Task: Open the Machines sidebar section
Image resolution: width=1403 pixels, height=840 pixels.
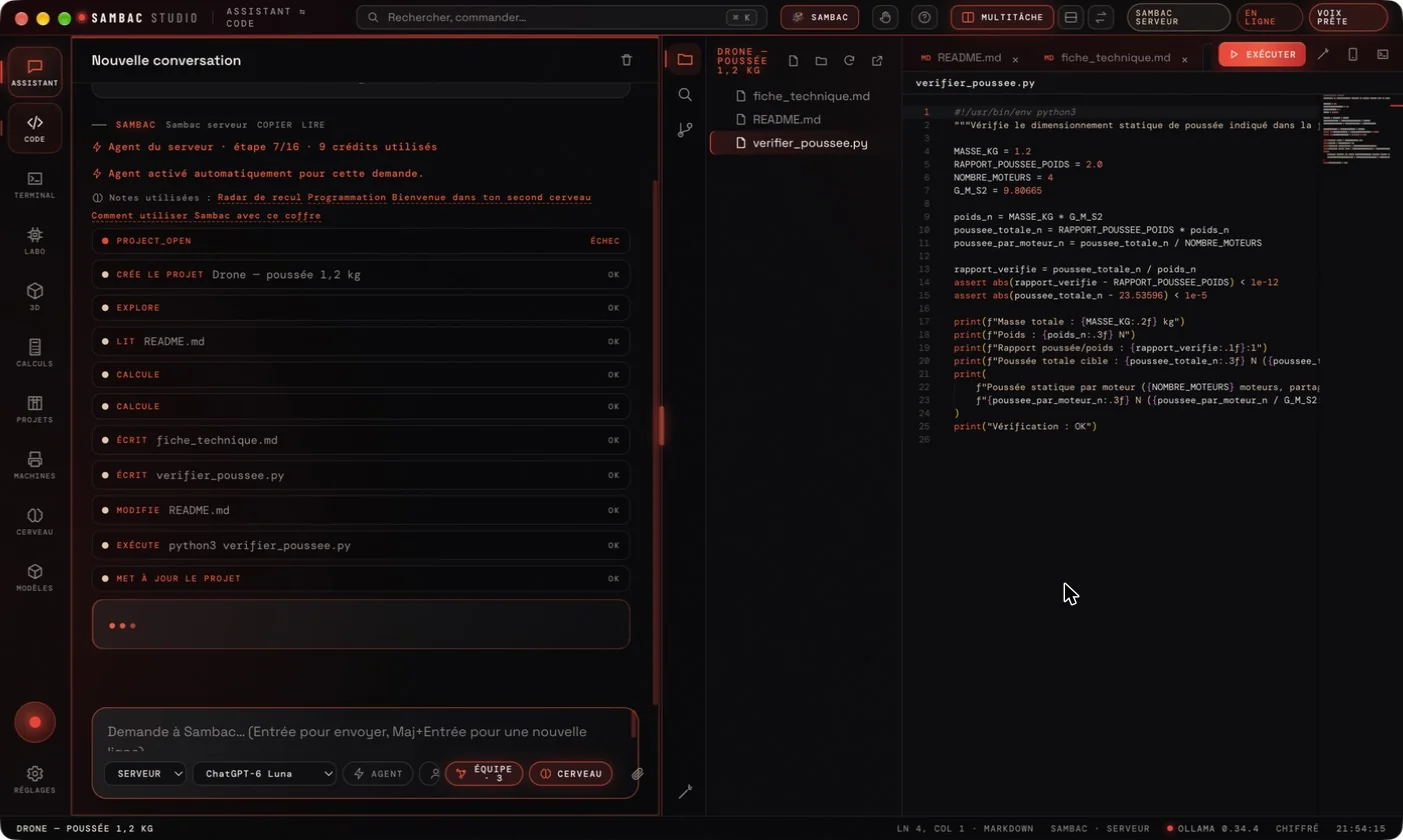Action: pos(35,464)
